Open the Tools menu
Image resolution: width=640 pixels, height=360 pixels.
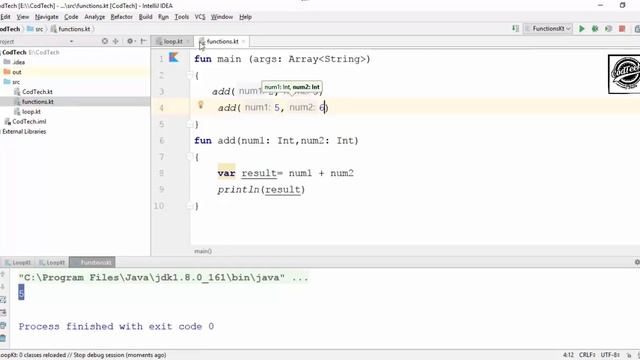pos(182,17)
